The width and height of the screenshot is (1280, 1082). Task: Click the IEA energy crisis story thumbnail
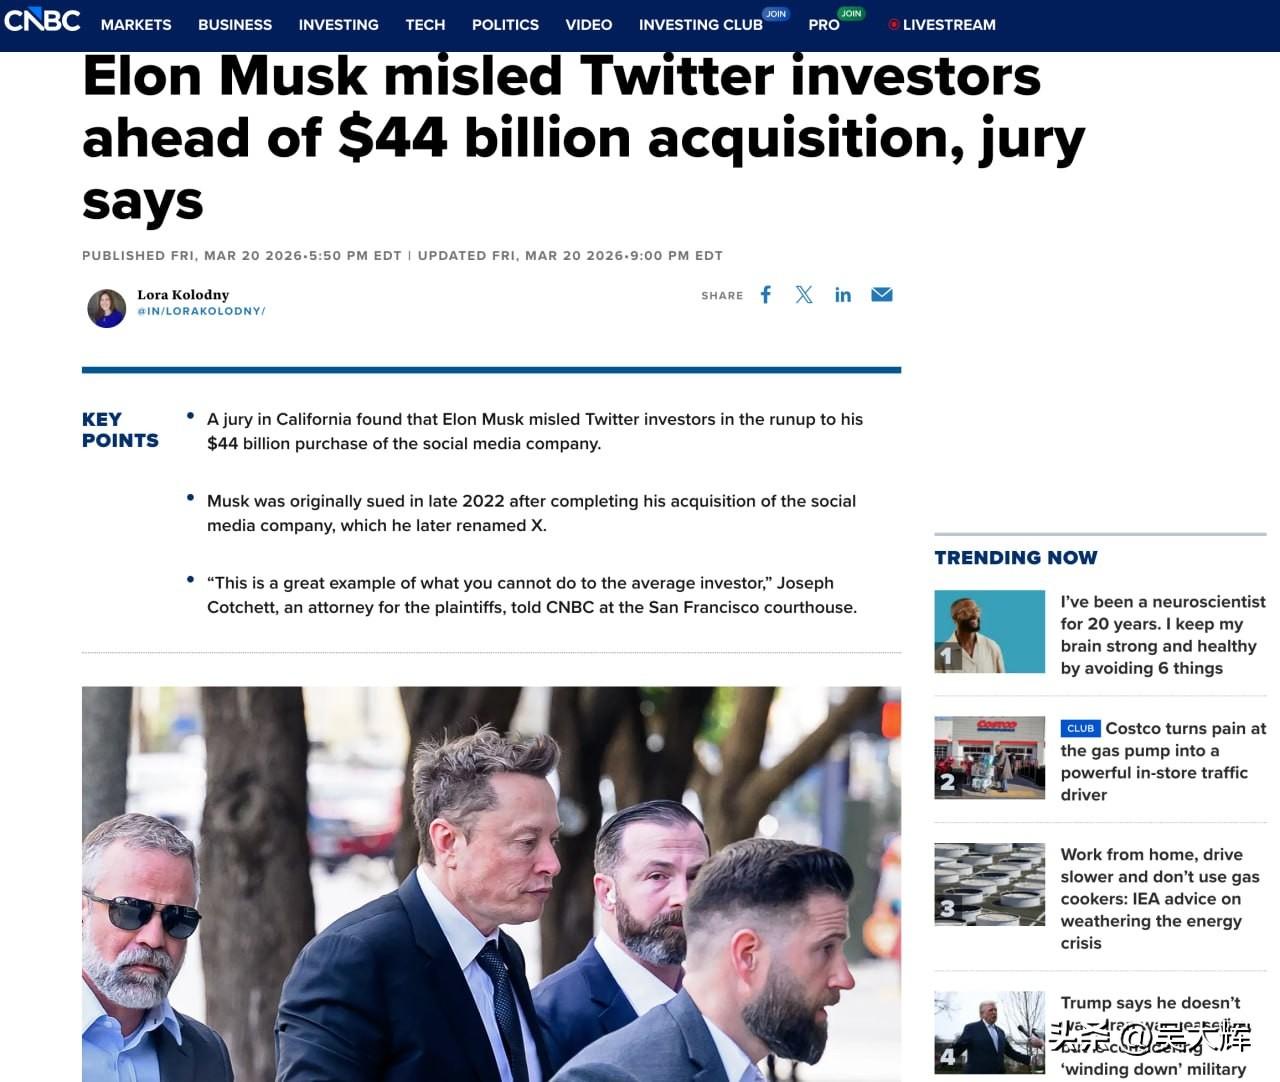[x=989, y=884]
